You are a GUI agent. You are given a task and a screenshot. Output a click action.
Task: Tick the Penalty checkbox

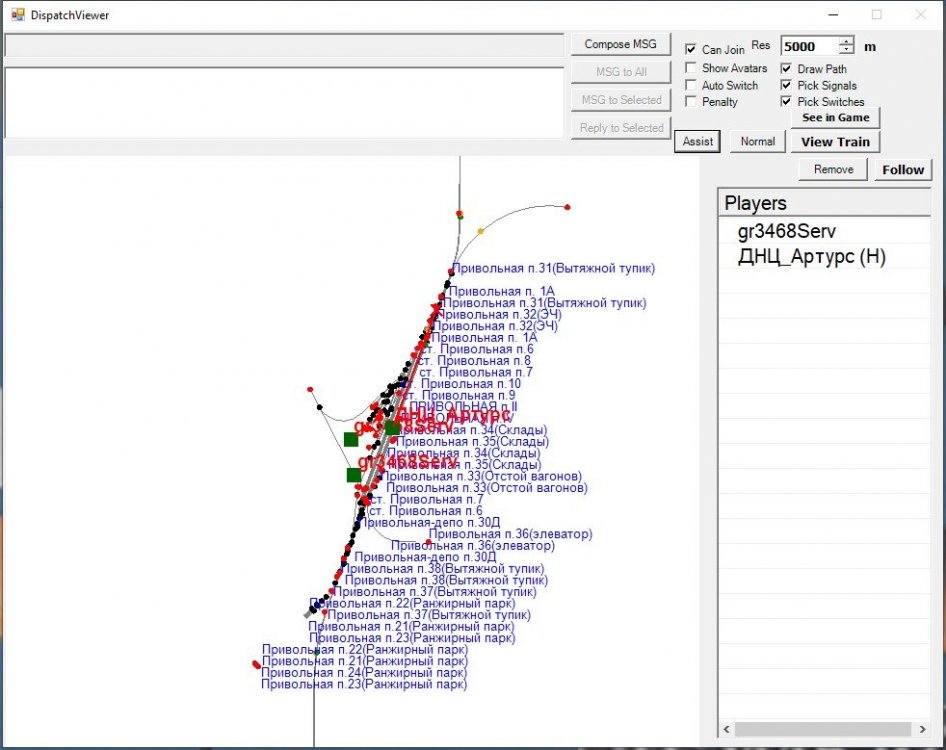click(x=691, y=102)
